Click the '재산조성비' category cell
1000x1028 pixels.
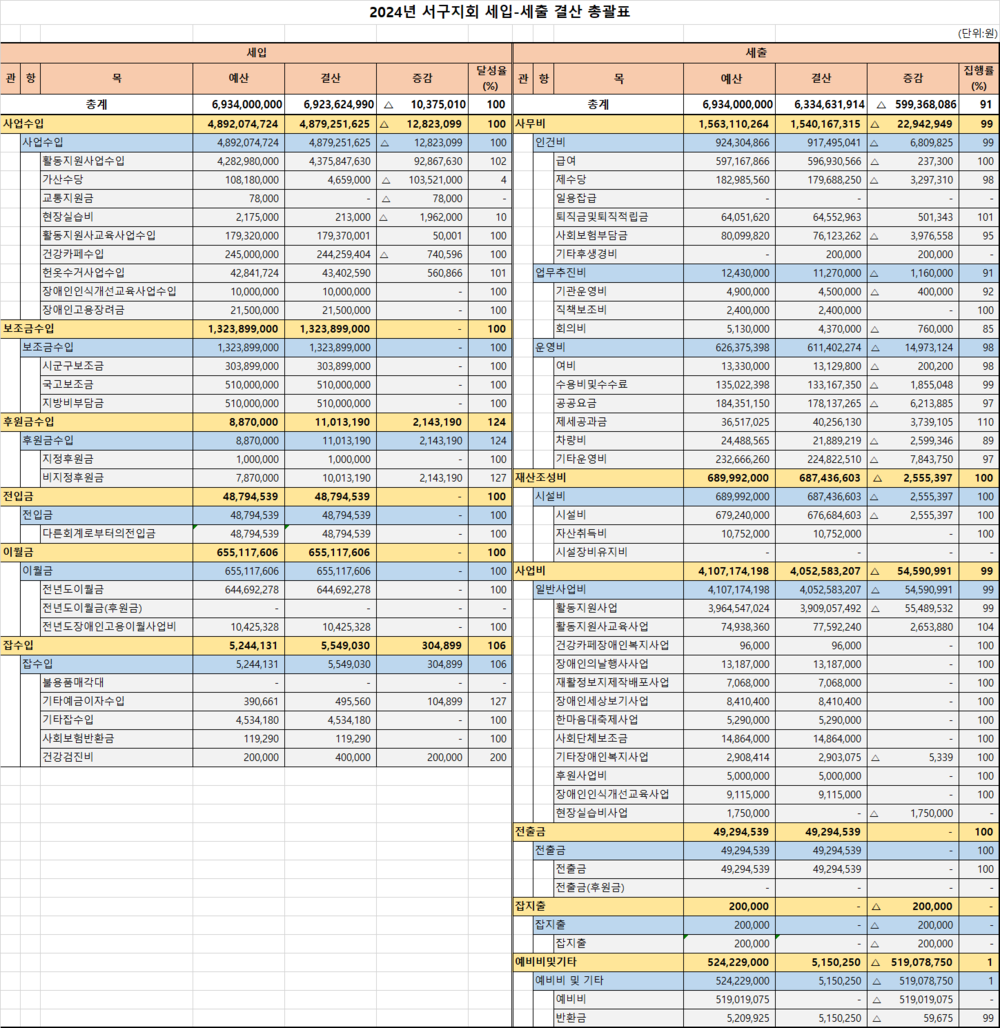[599, 478]
